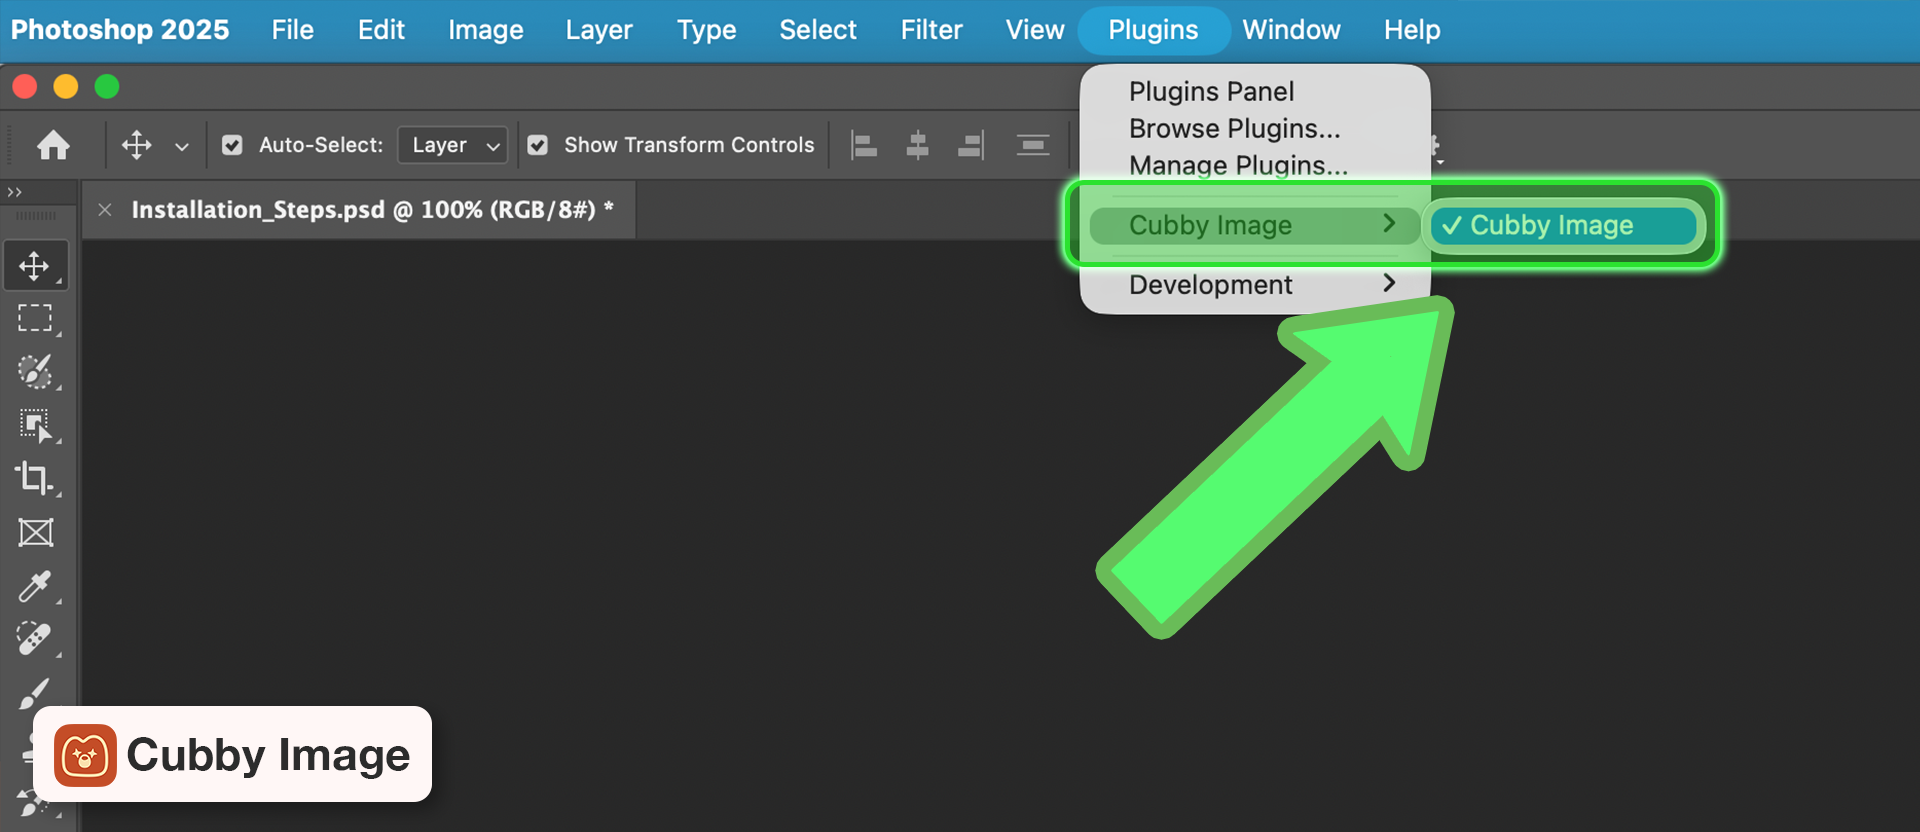The image size is (1920, 832).
Task: Select the Spot Healing Brush tool
Action: pyautogui.click(x=35, y=639)
